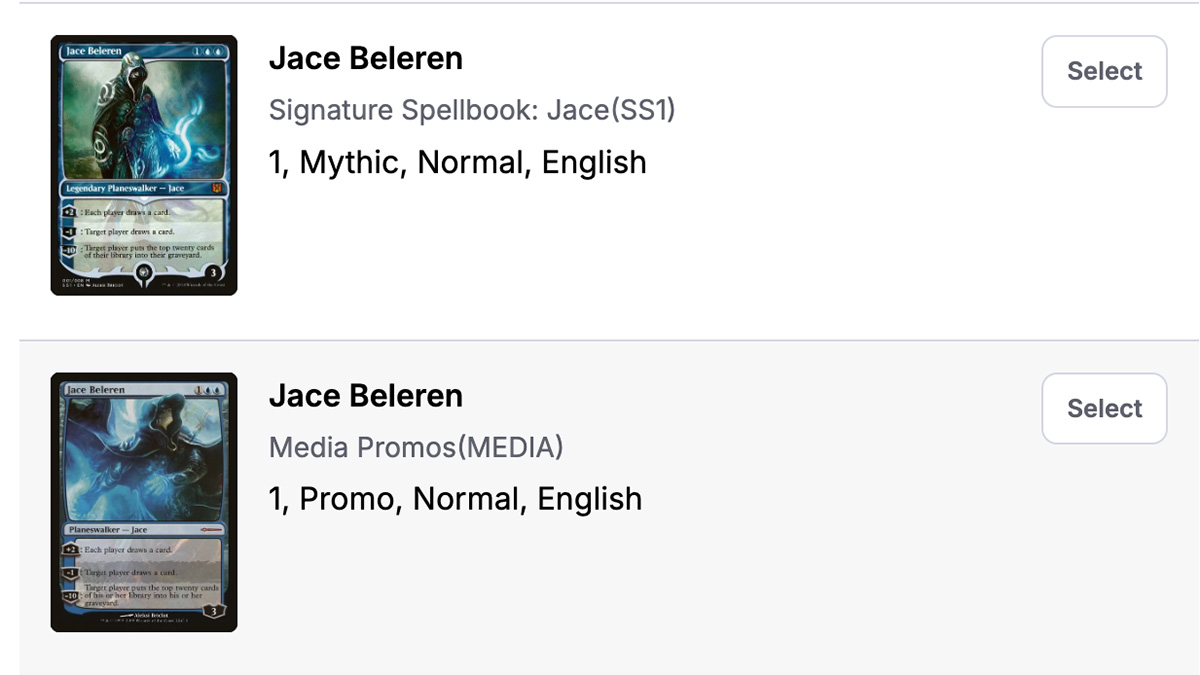Viewport: 1200px width, 675px height.
Task: Click the -10 loyalty icon on Signature Spellbook card
Action: tap(70, 250)
